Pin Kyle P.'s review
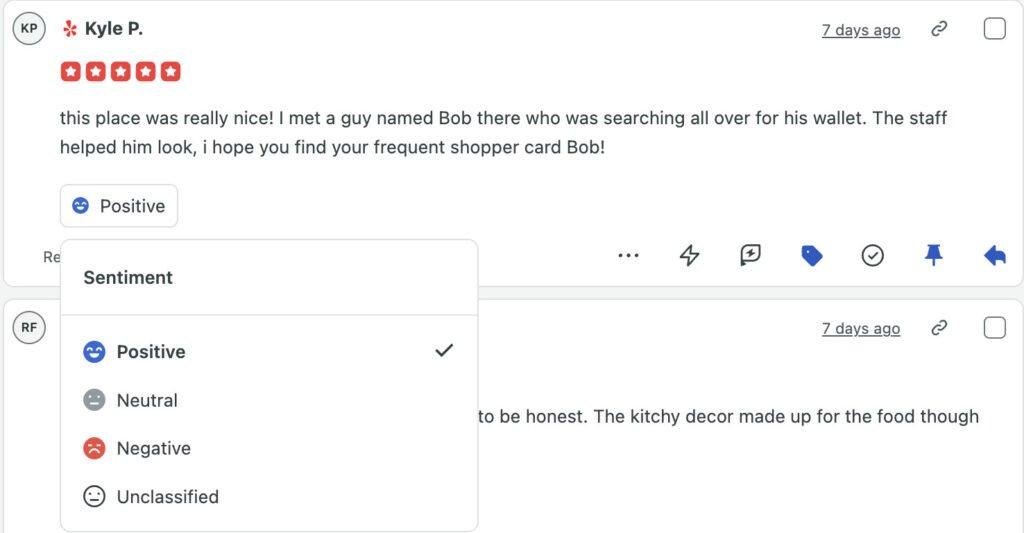This screenshot has width=1024, height=533. 934,255
